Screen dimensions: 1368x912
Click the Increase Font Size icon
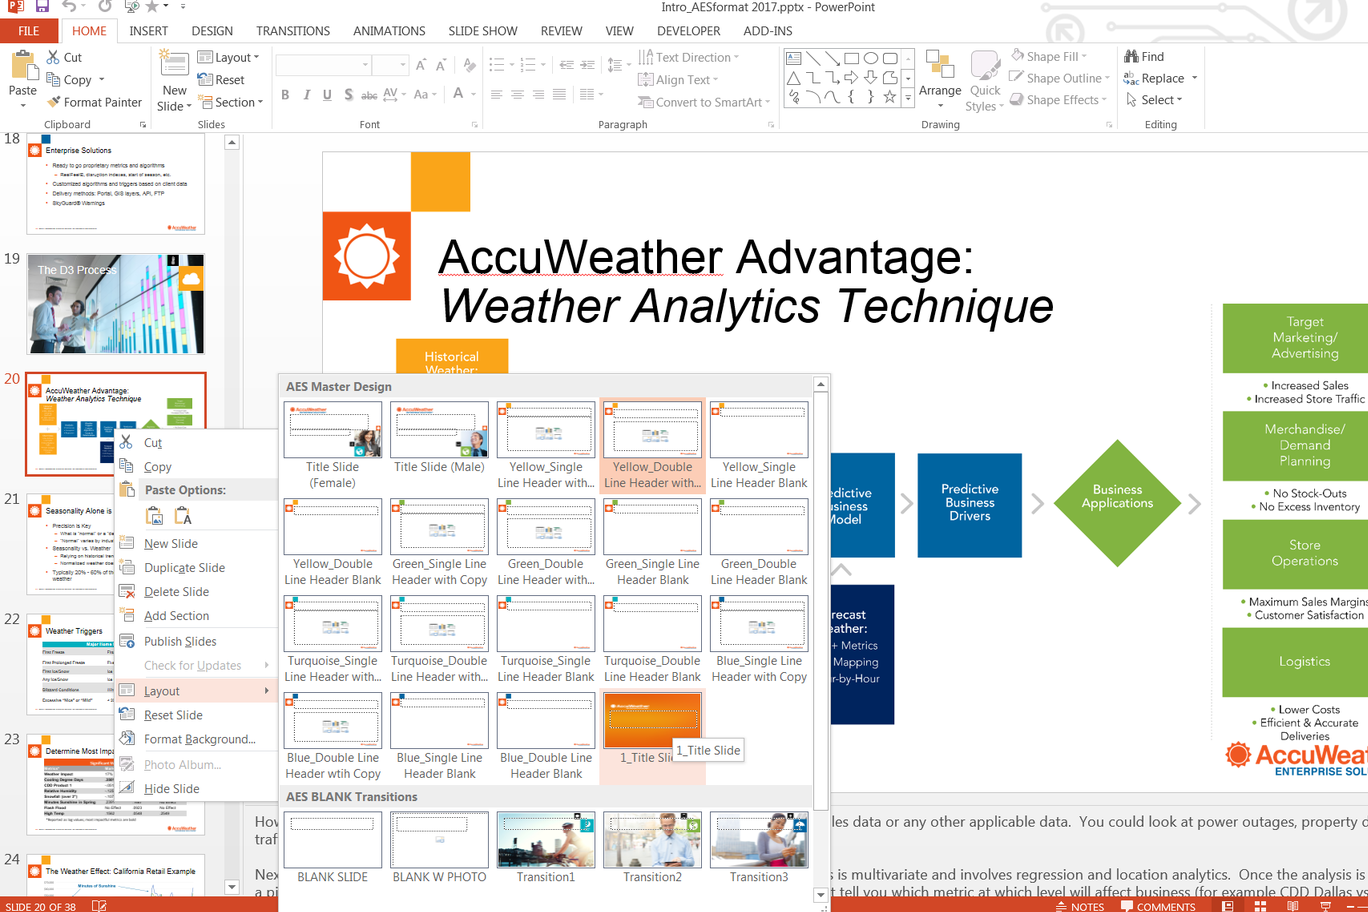421,65
